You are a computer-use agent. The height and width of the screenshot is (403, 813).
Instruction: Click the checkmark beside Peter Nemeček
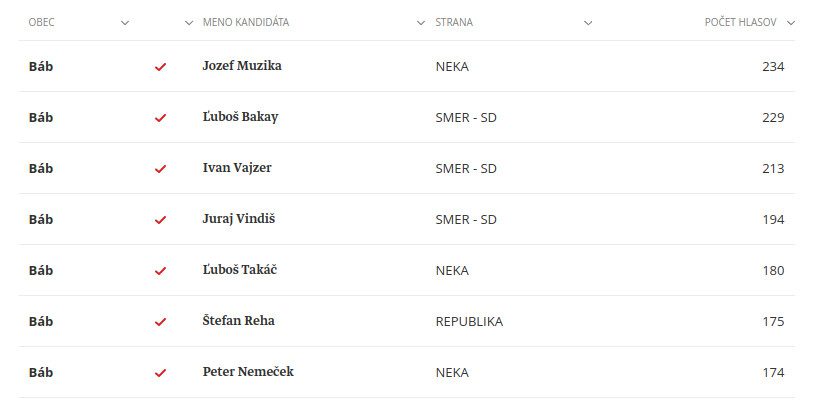tap(160, 373)
